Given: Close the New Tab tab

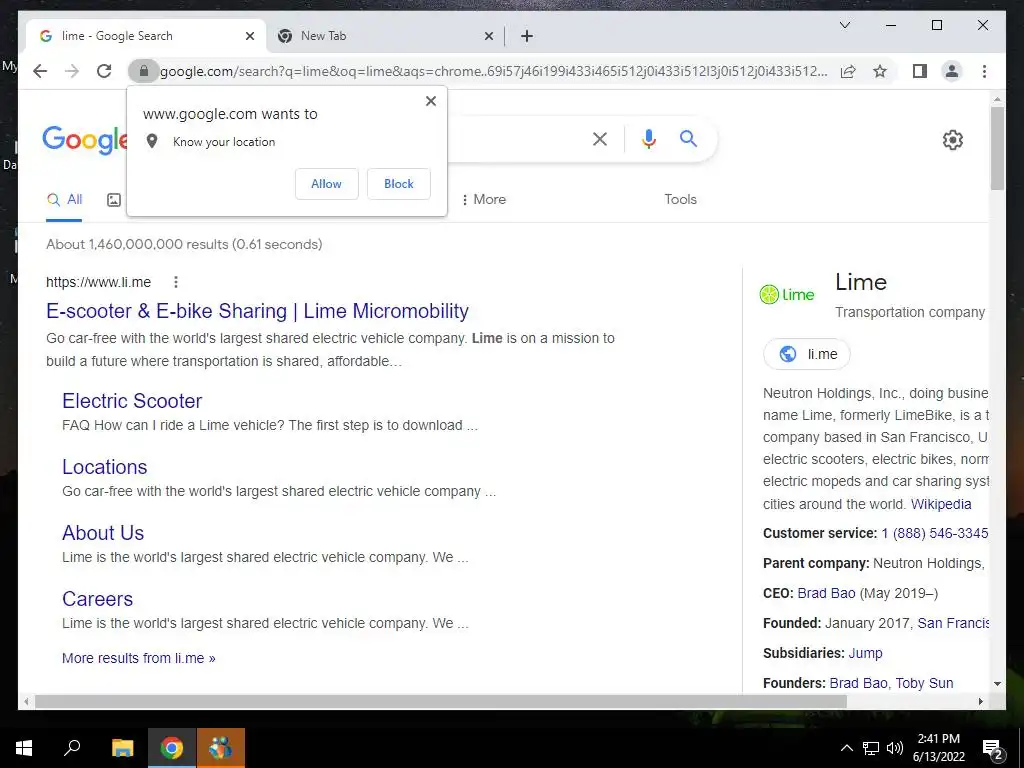Looking at the screenshot, I should click(x=488, y=36).
